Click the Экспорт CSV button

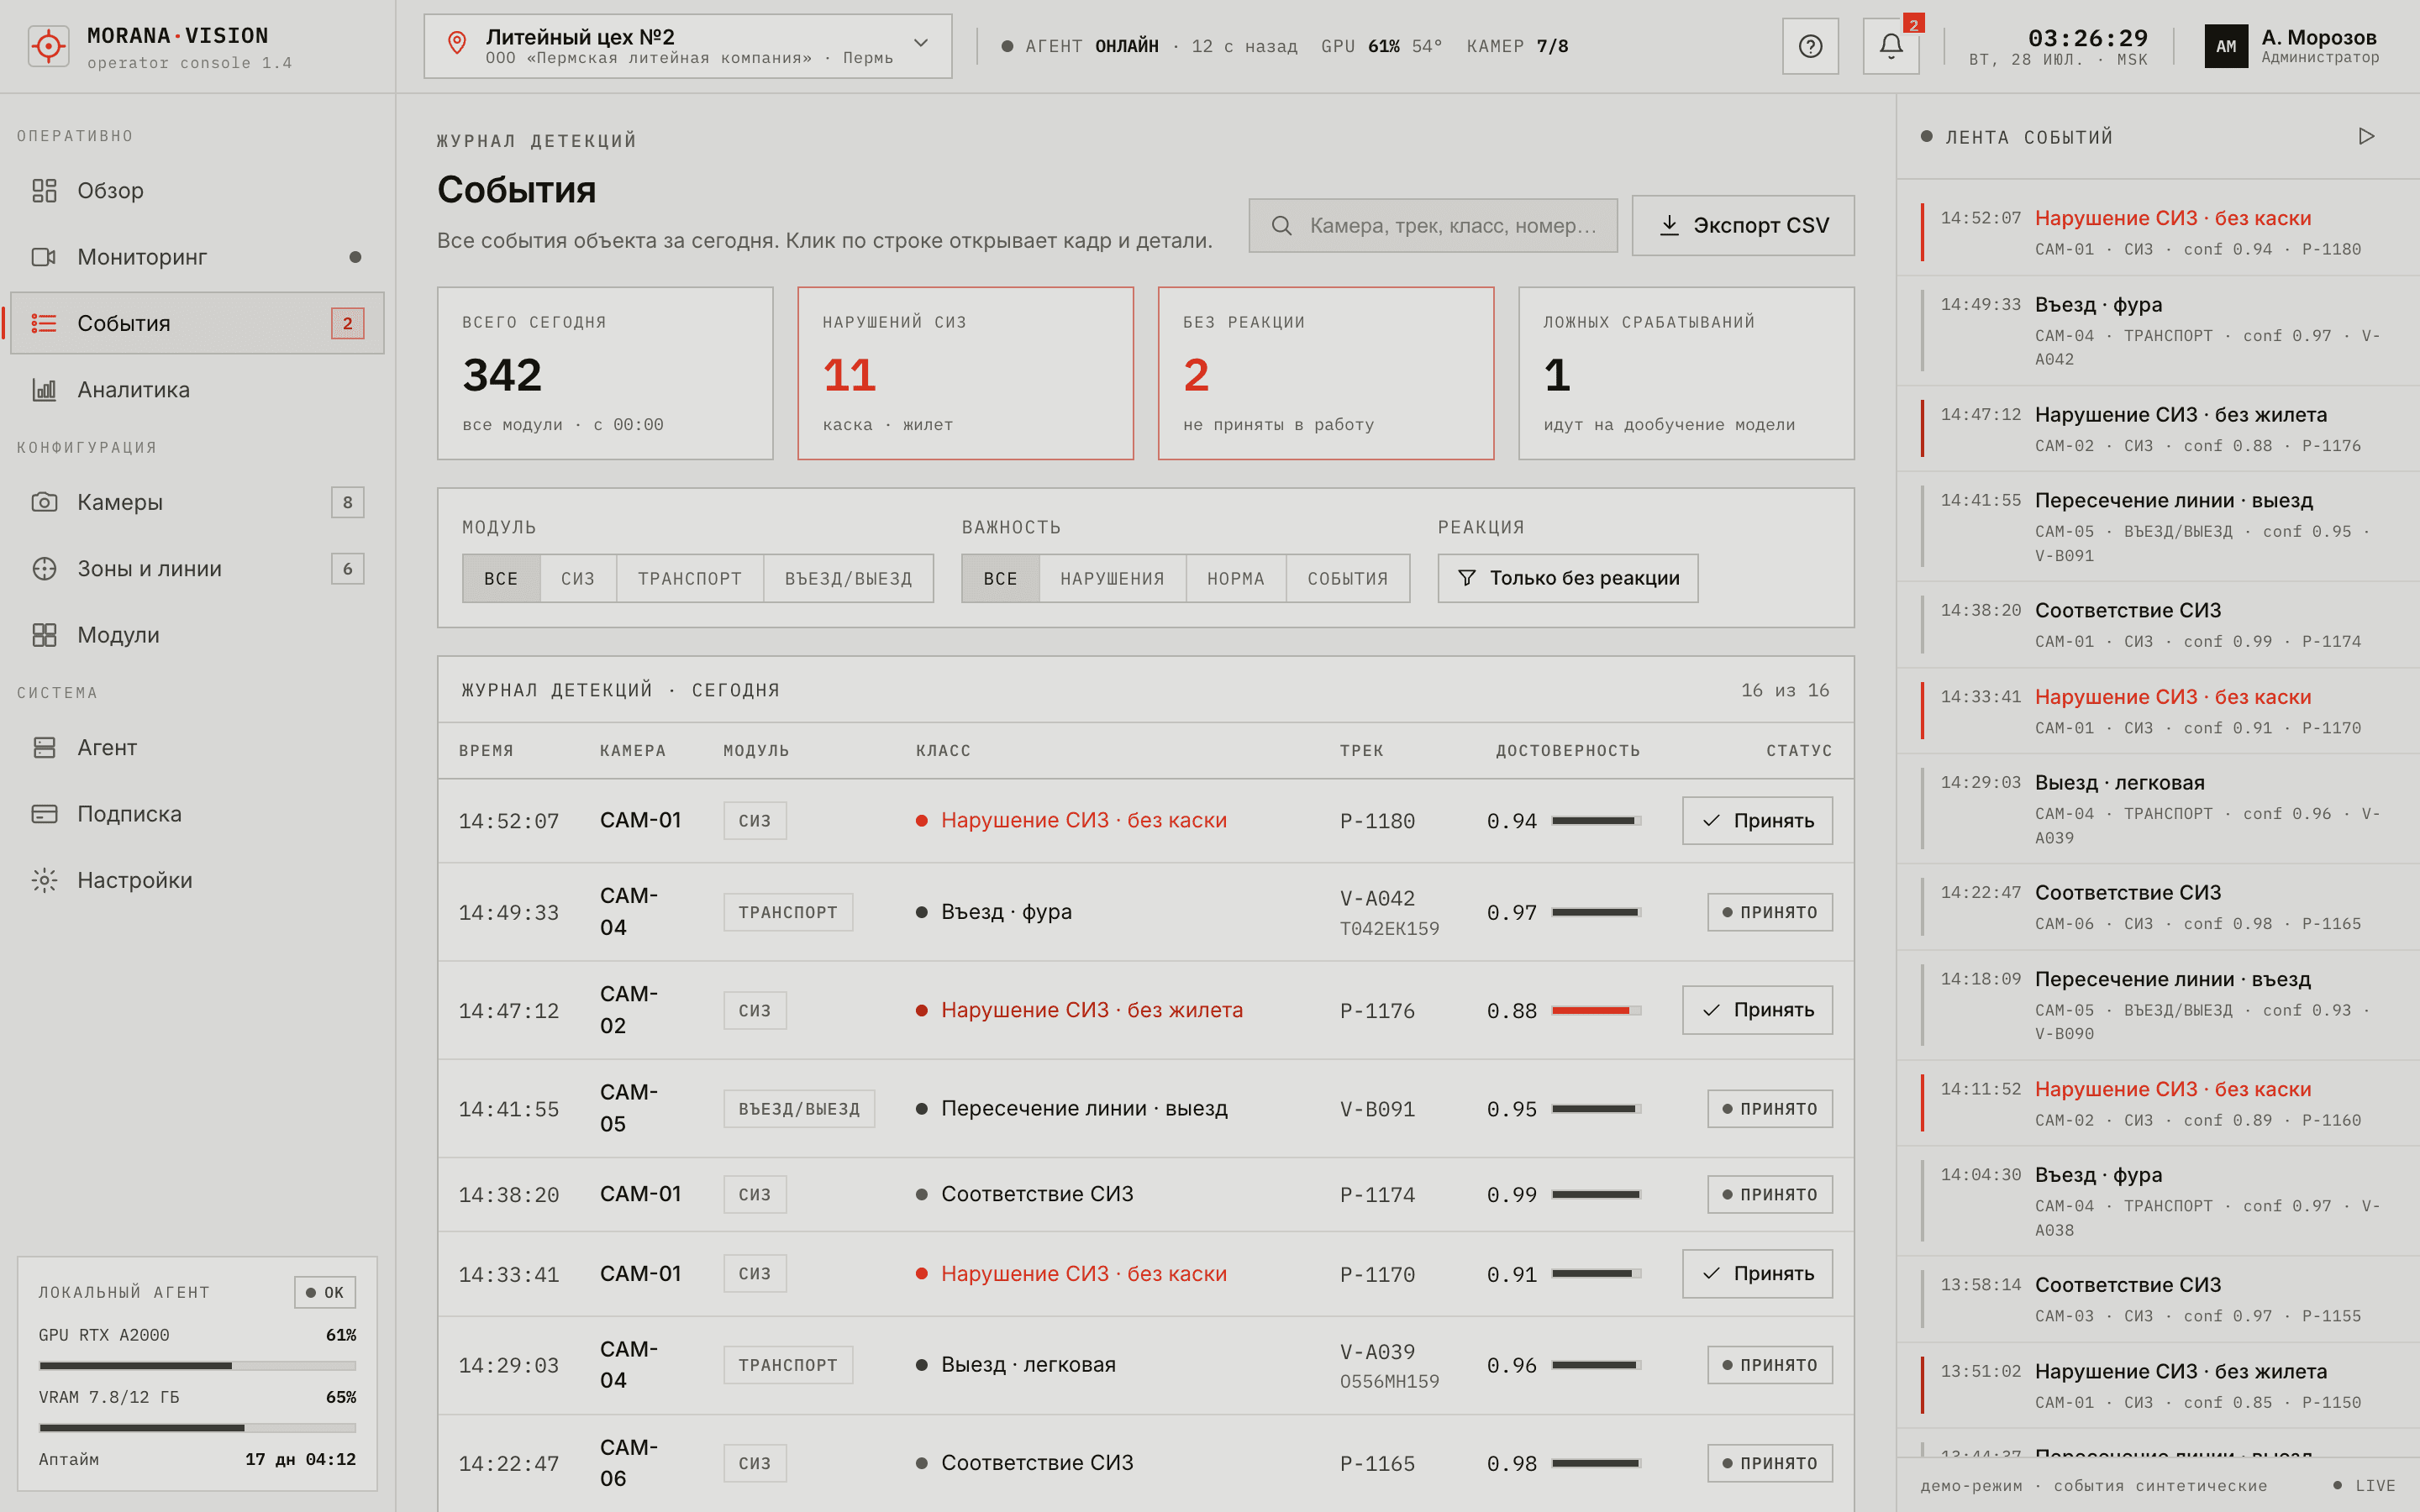1743,225
